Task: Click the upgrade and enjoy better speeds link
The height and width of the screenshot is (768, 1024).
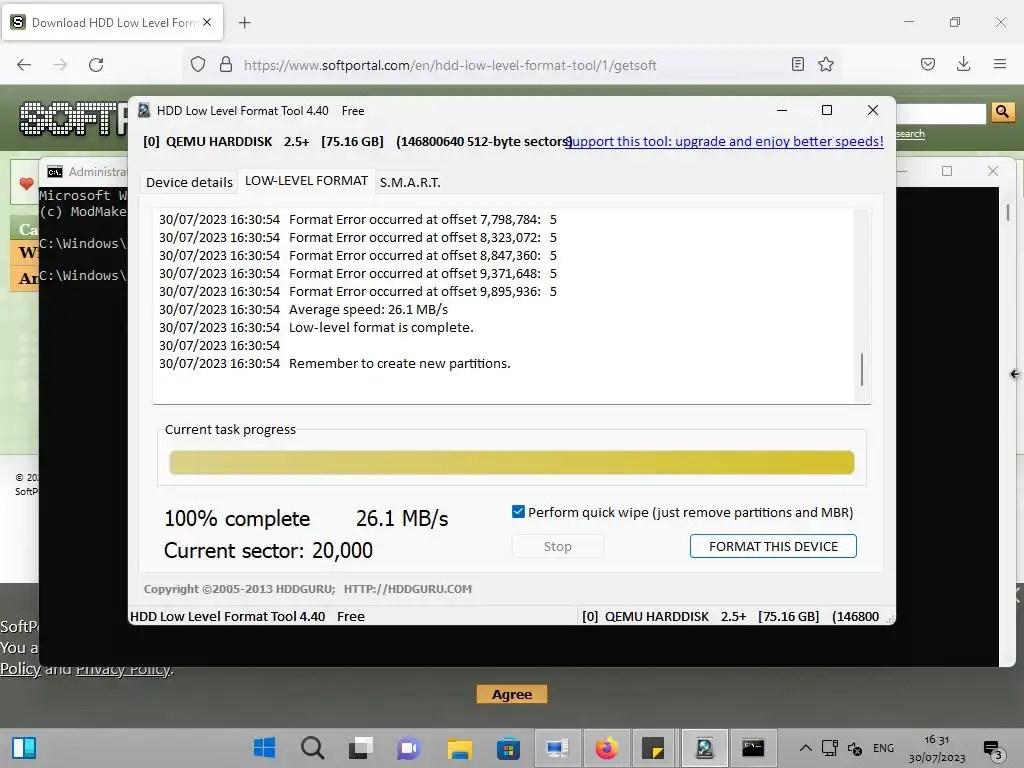Action: (x=724, y=141)
